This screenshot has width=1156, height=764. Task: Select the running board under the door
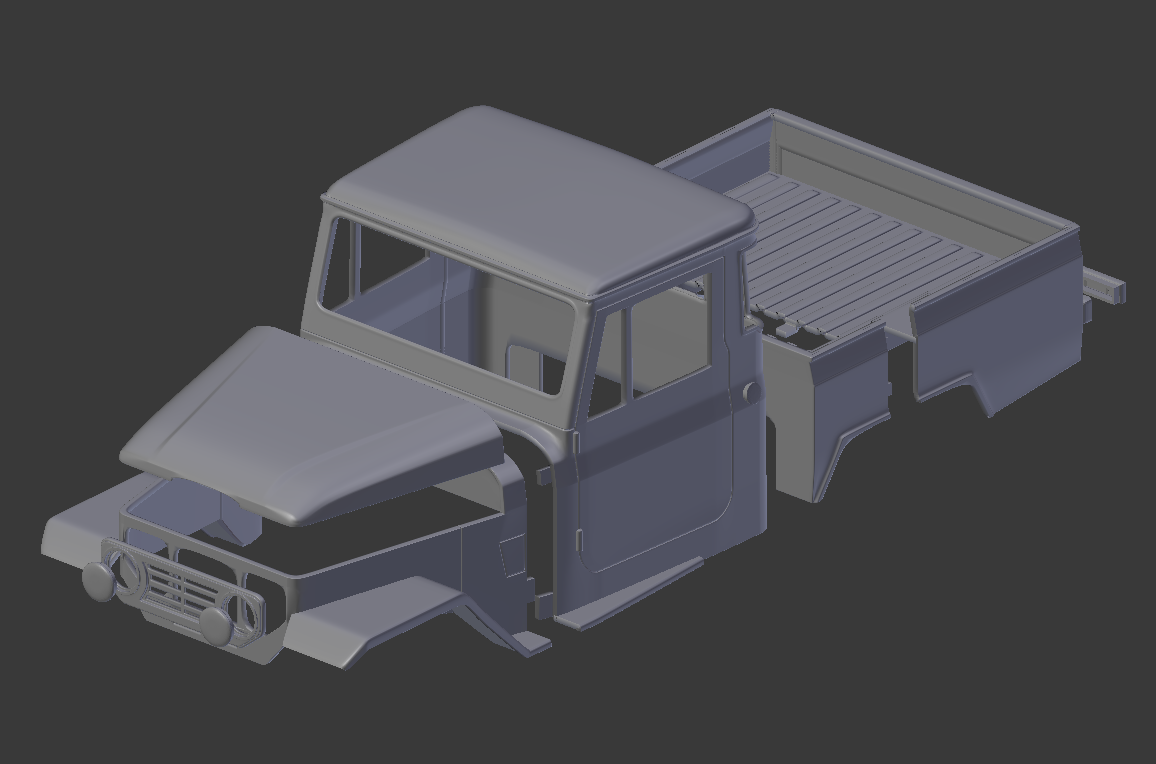pos(627,596)
